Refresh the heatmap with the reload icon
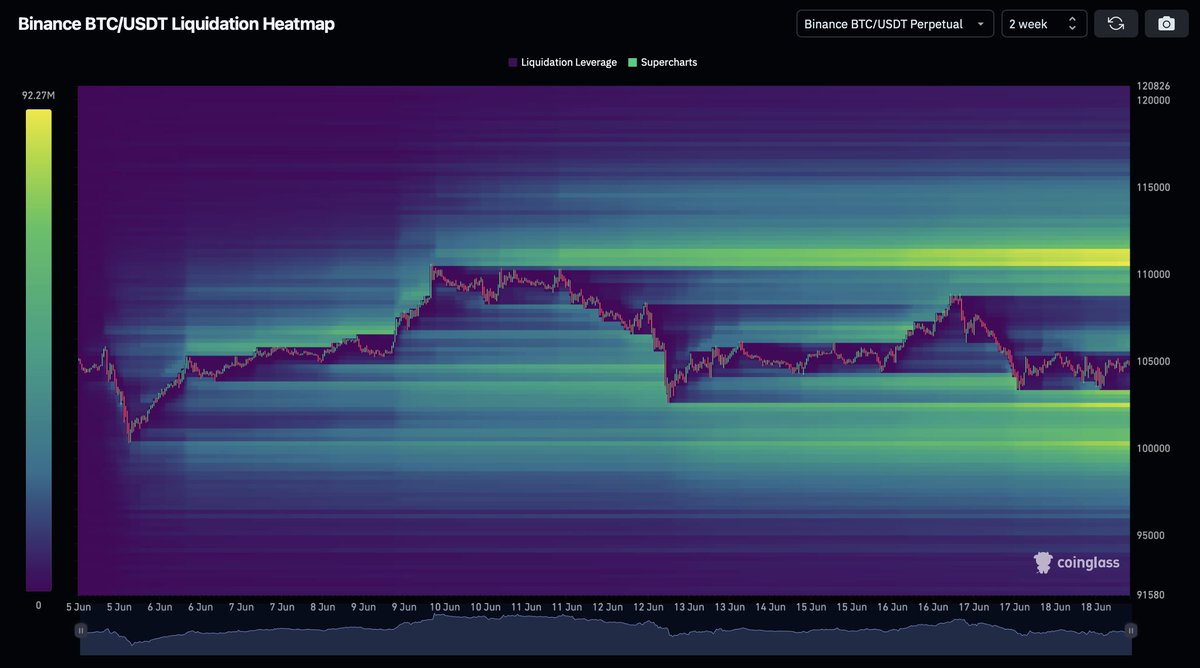Screen dimensions: 1200x668 (1116, 23)
